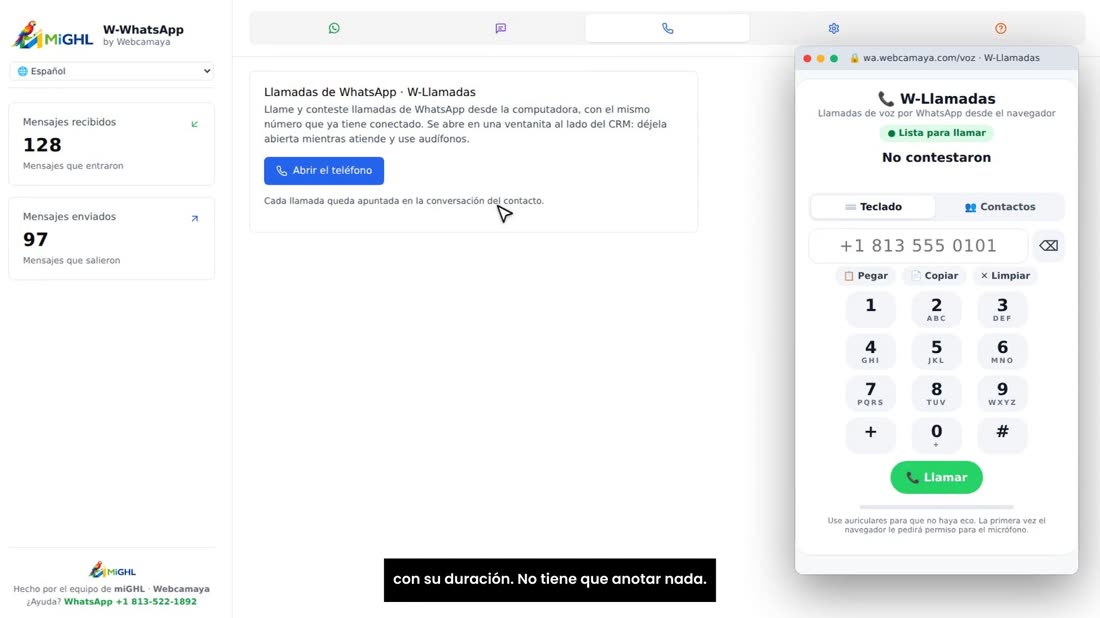Click the Pegar button

click(x=866, y=276)
